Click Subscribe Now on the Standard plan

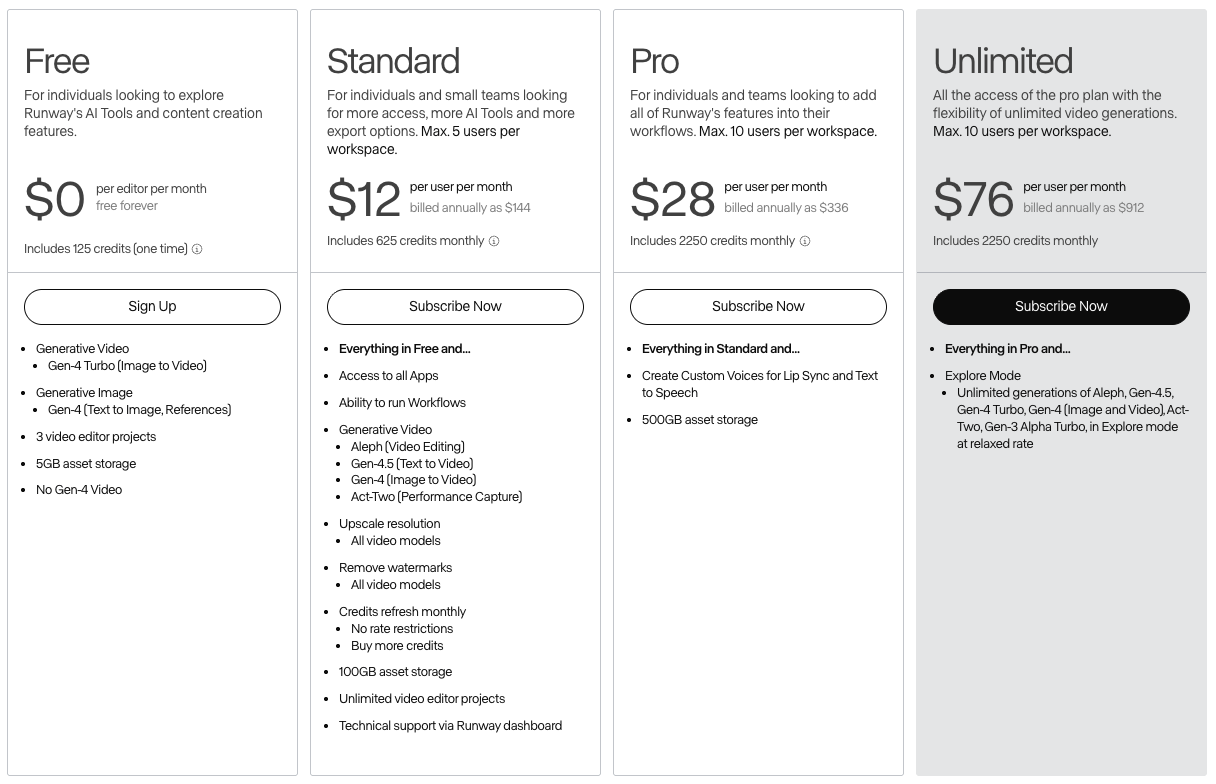point(455,307)
